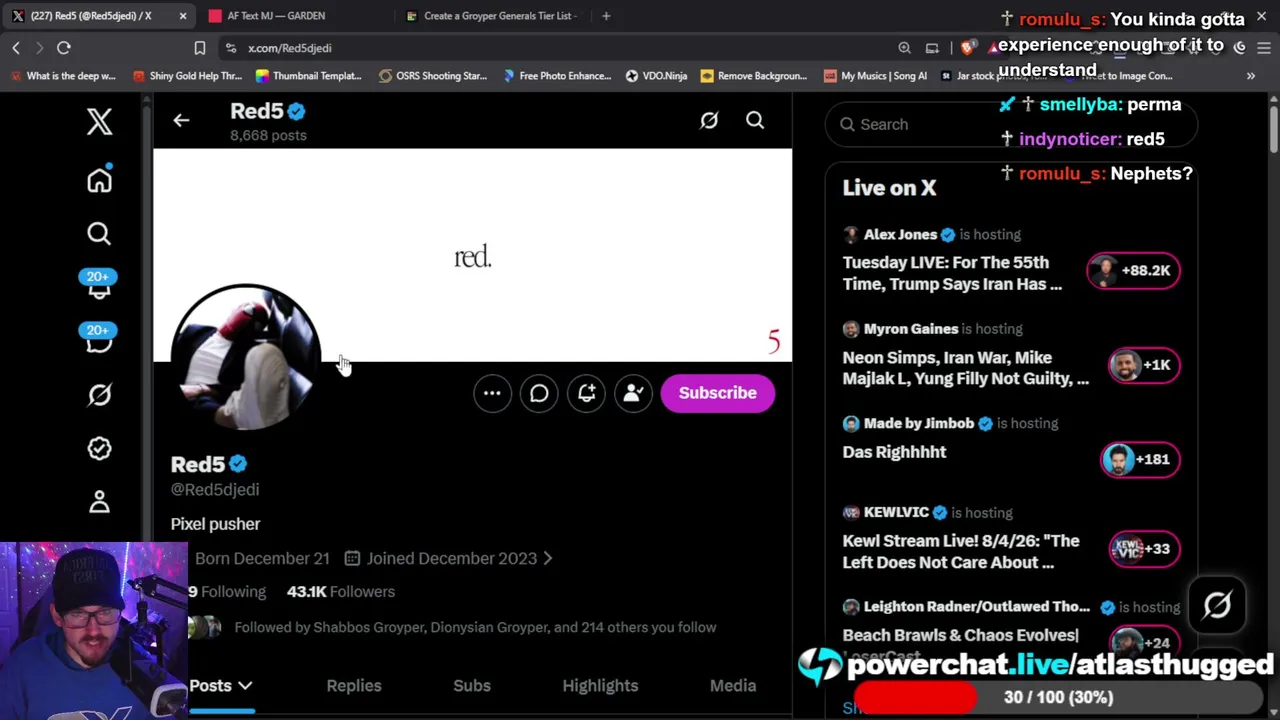This screenshot has height=720, width=1280.
Task: Search Red5's posts via header magnifier
Action: click(x=755, y=121)
